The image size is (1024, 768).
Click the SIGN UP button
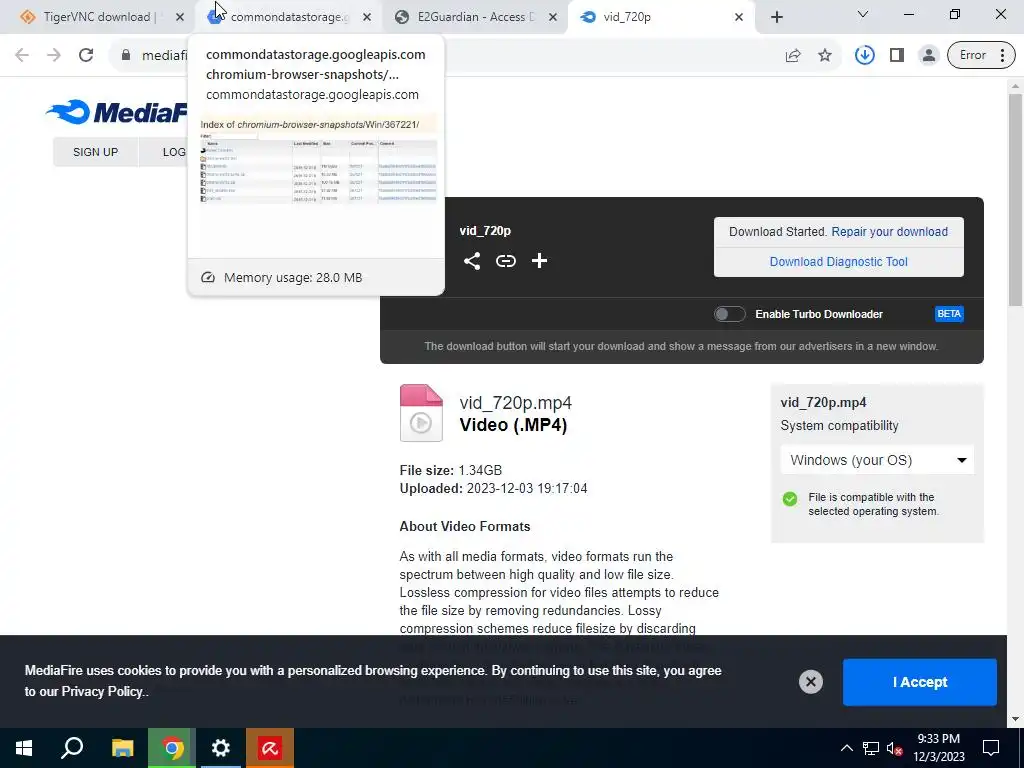coord(95,152)
